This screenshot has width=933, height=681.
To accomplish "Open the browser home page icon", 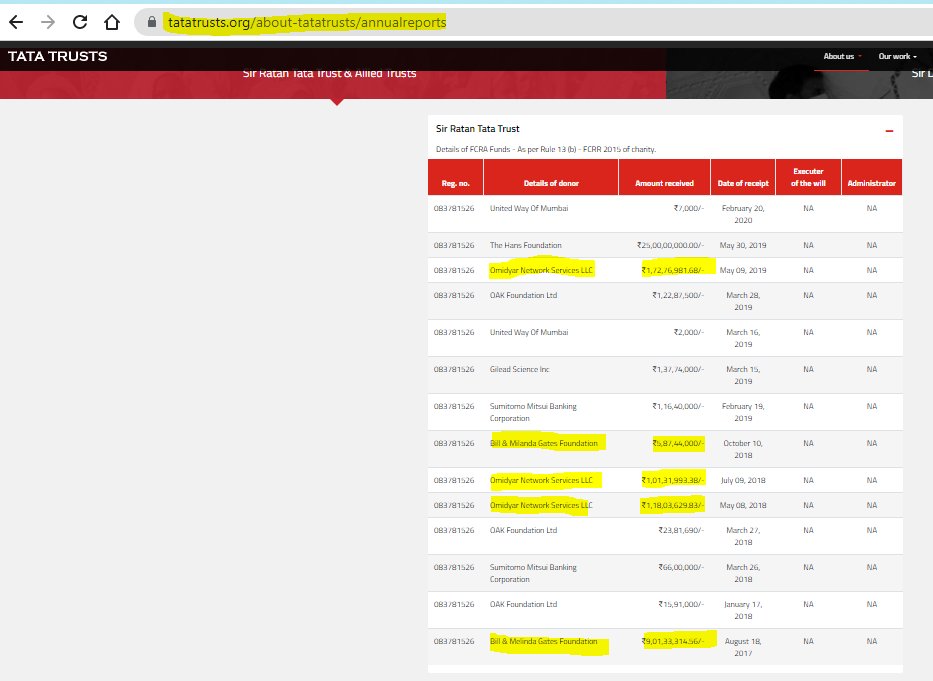I will (x=112, y=23).
